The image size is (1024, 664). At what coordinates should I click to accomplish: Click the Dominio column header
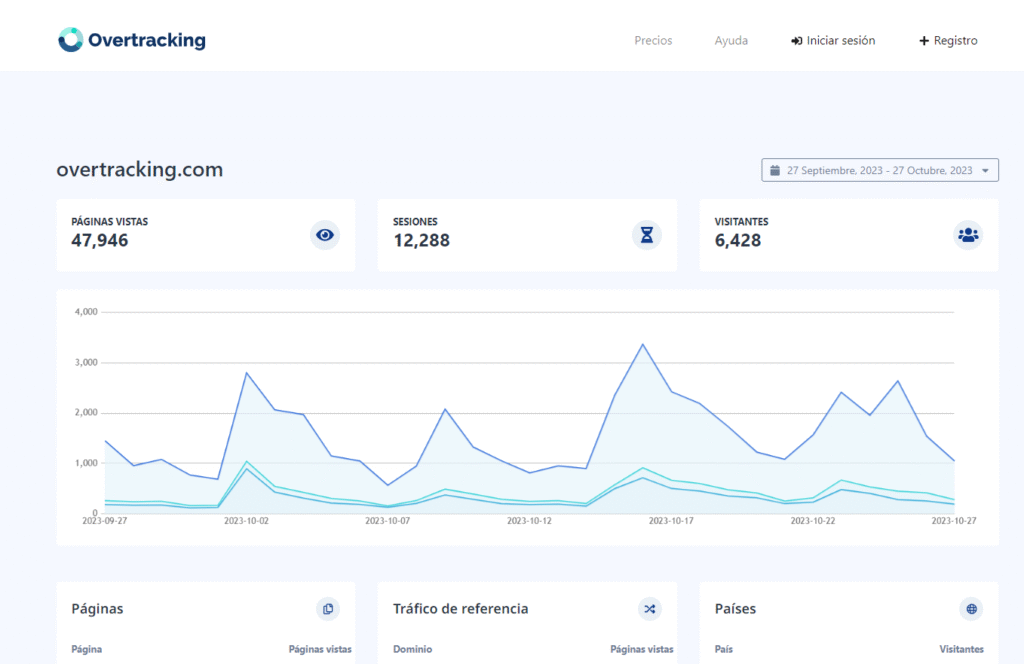413,649
